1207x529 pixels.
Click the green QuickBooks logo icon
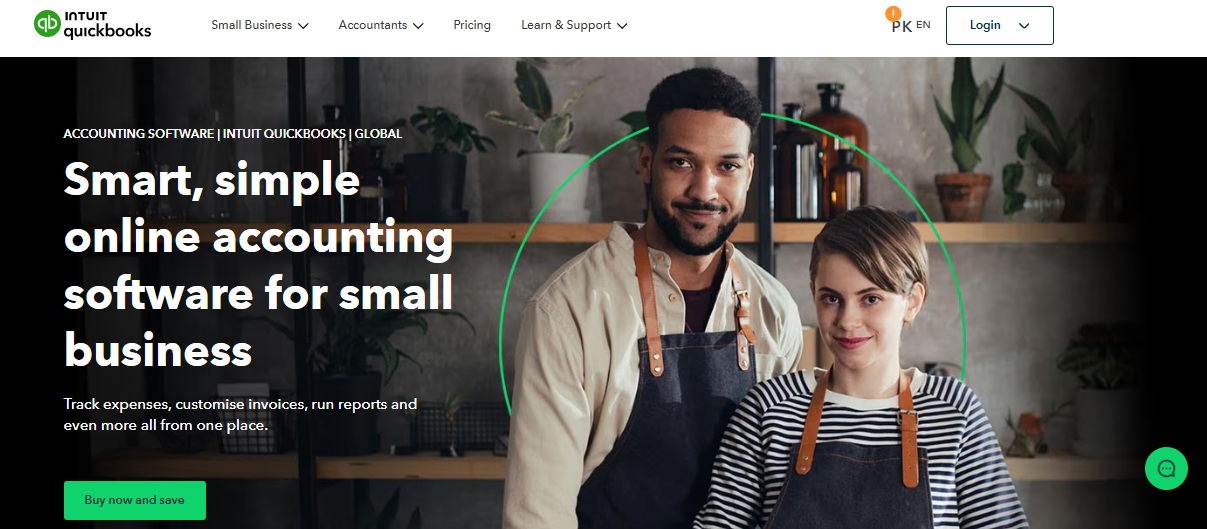pos(46,24)
